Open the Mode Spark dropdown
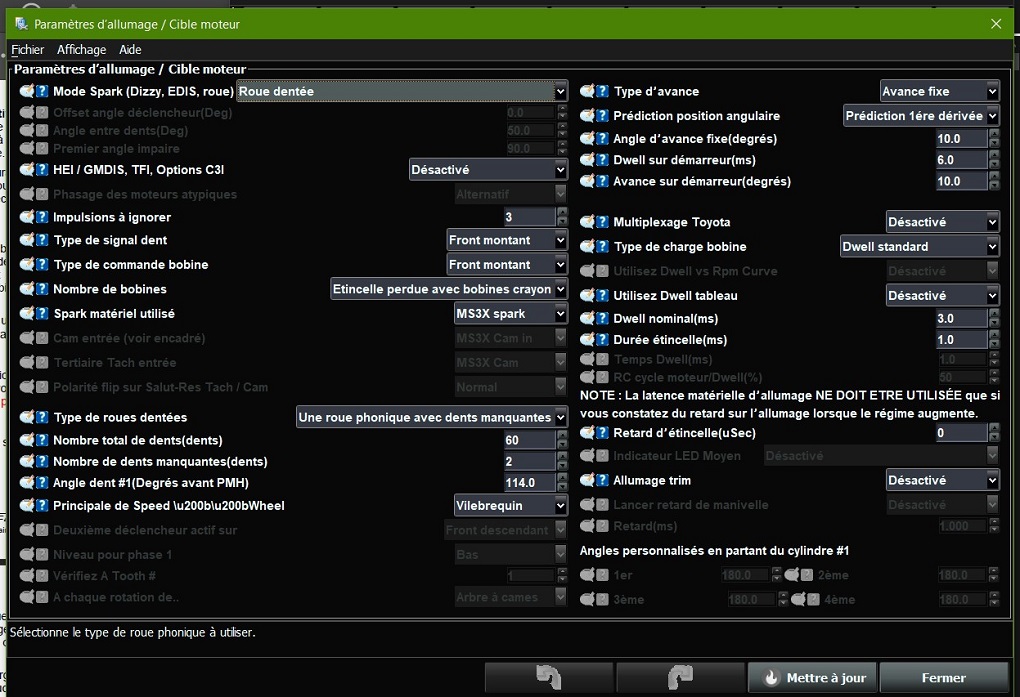The height and width of the screenshot is (697, 1020). (x=402, y=91)
